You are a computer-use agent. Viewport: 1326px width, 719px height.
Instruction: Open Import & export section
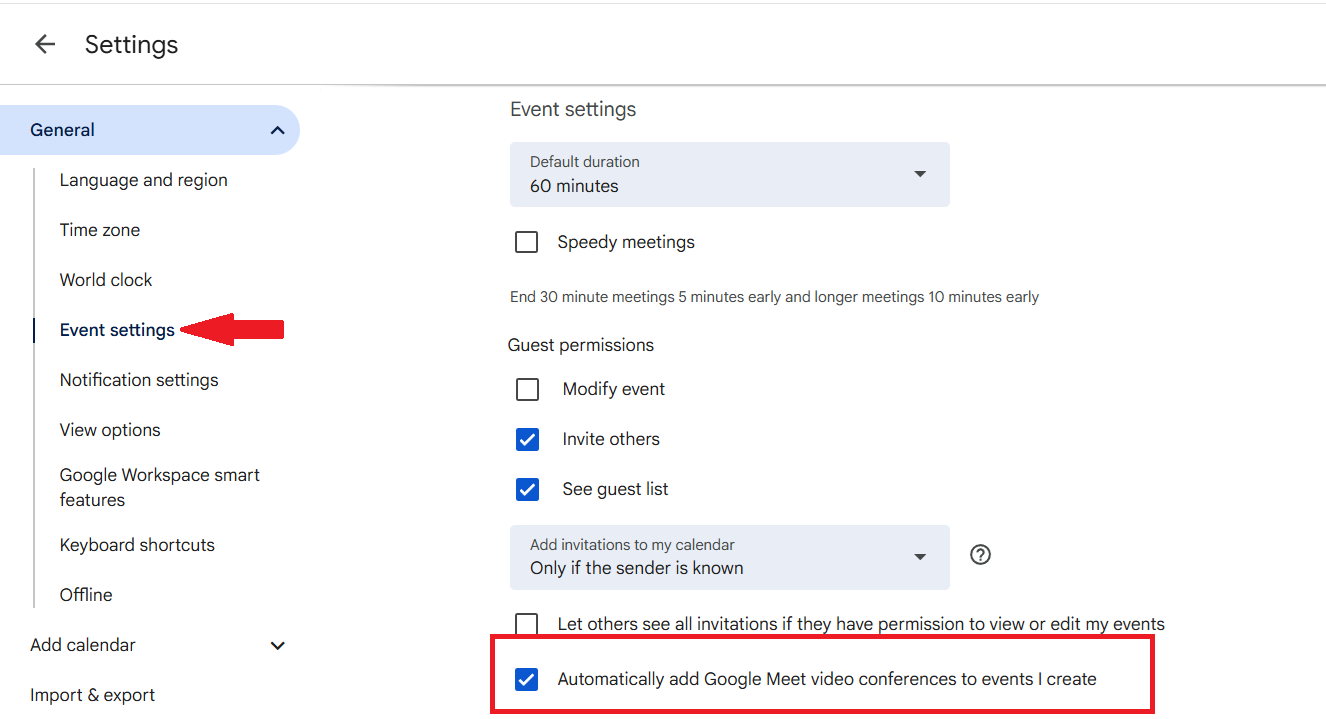(x=92, y=695)
